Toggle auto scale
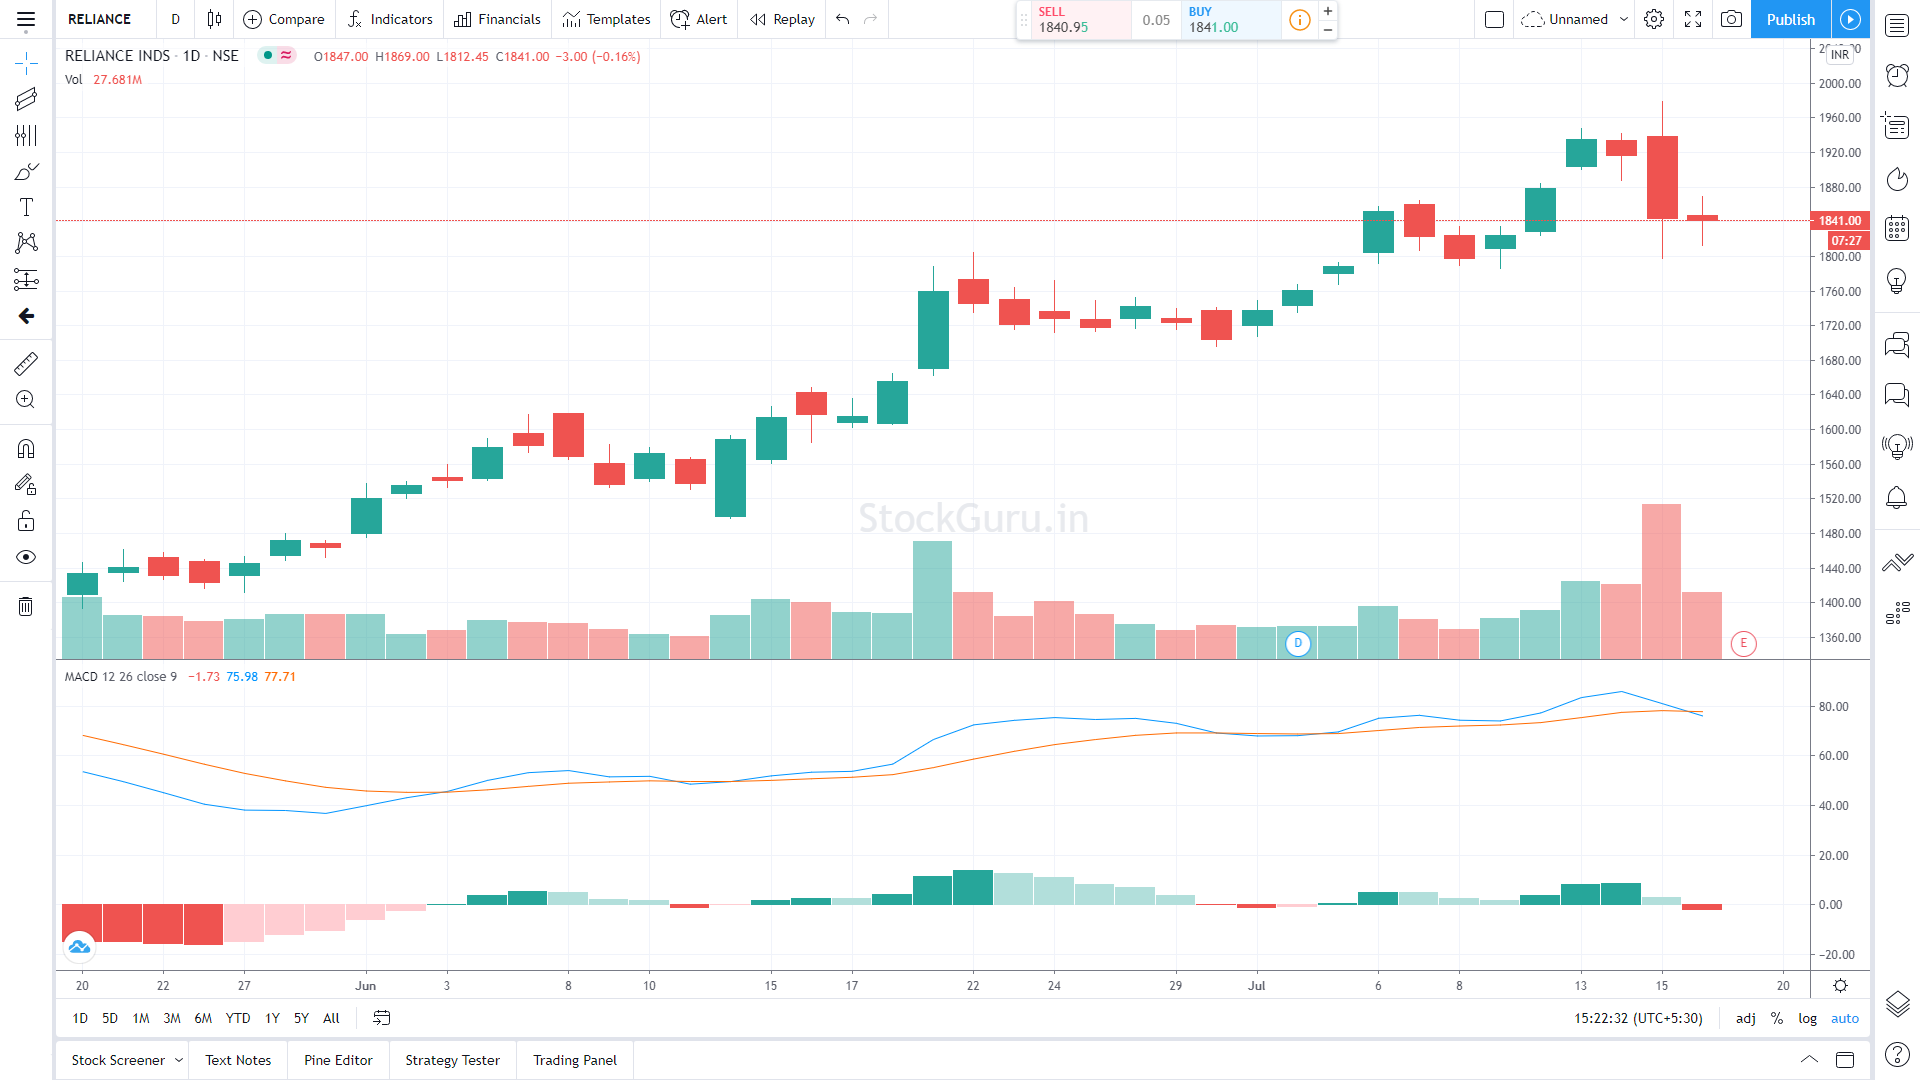This screenshot has width=1920, height=1080. (x=1845, y=1018)
